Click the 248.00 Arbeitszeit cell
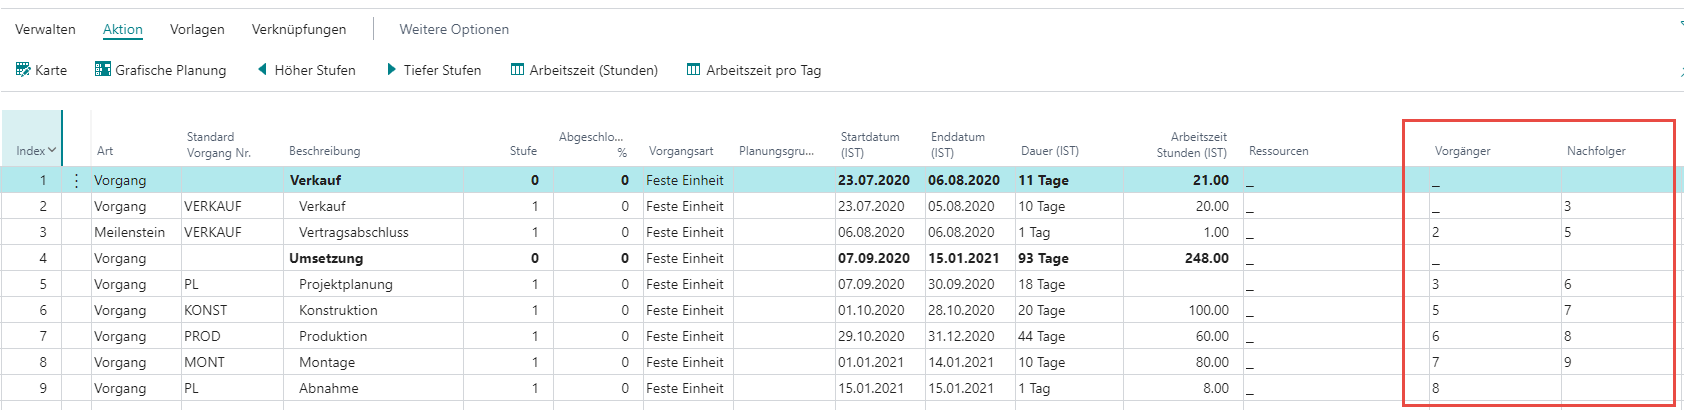Image resolution: width=1684 pixels, height=410 pixels. pos(1207,259)
